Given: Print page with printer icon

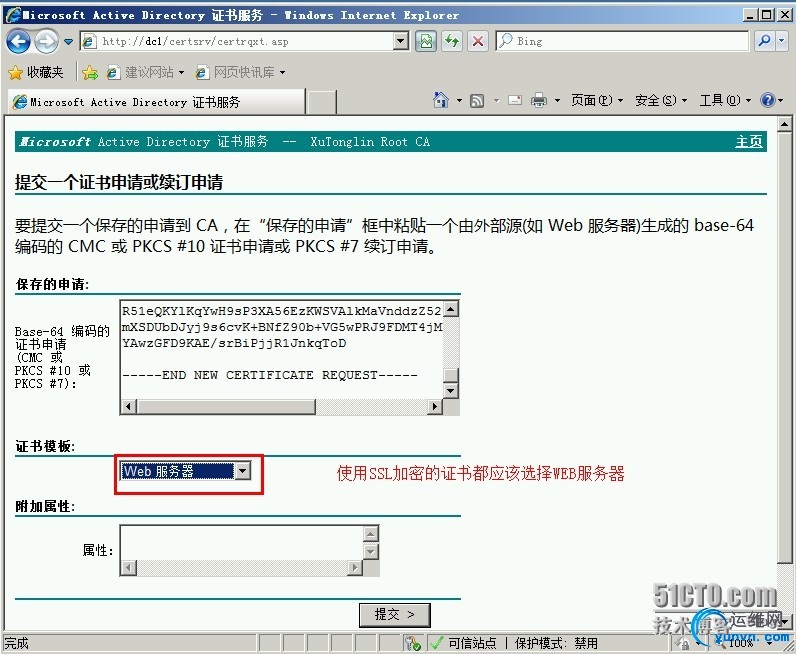Looking at the screenshot, I should click(539, 101).
